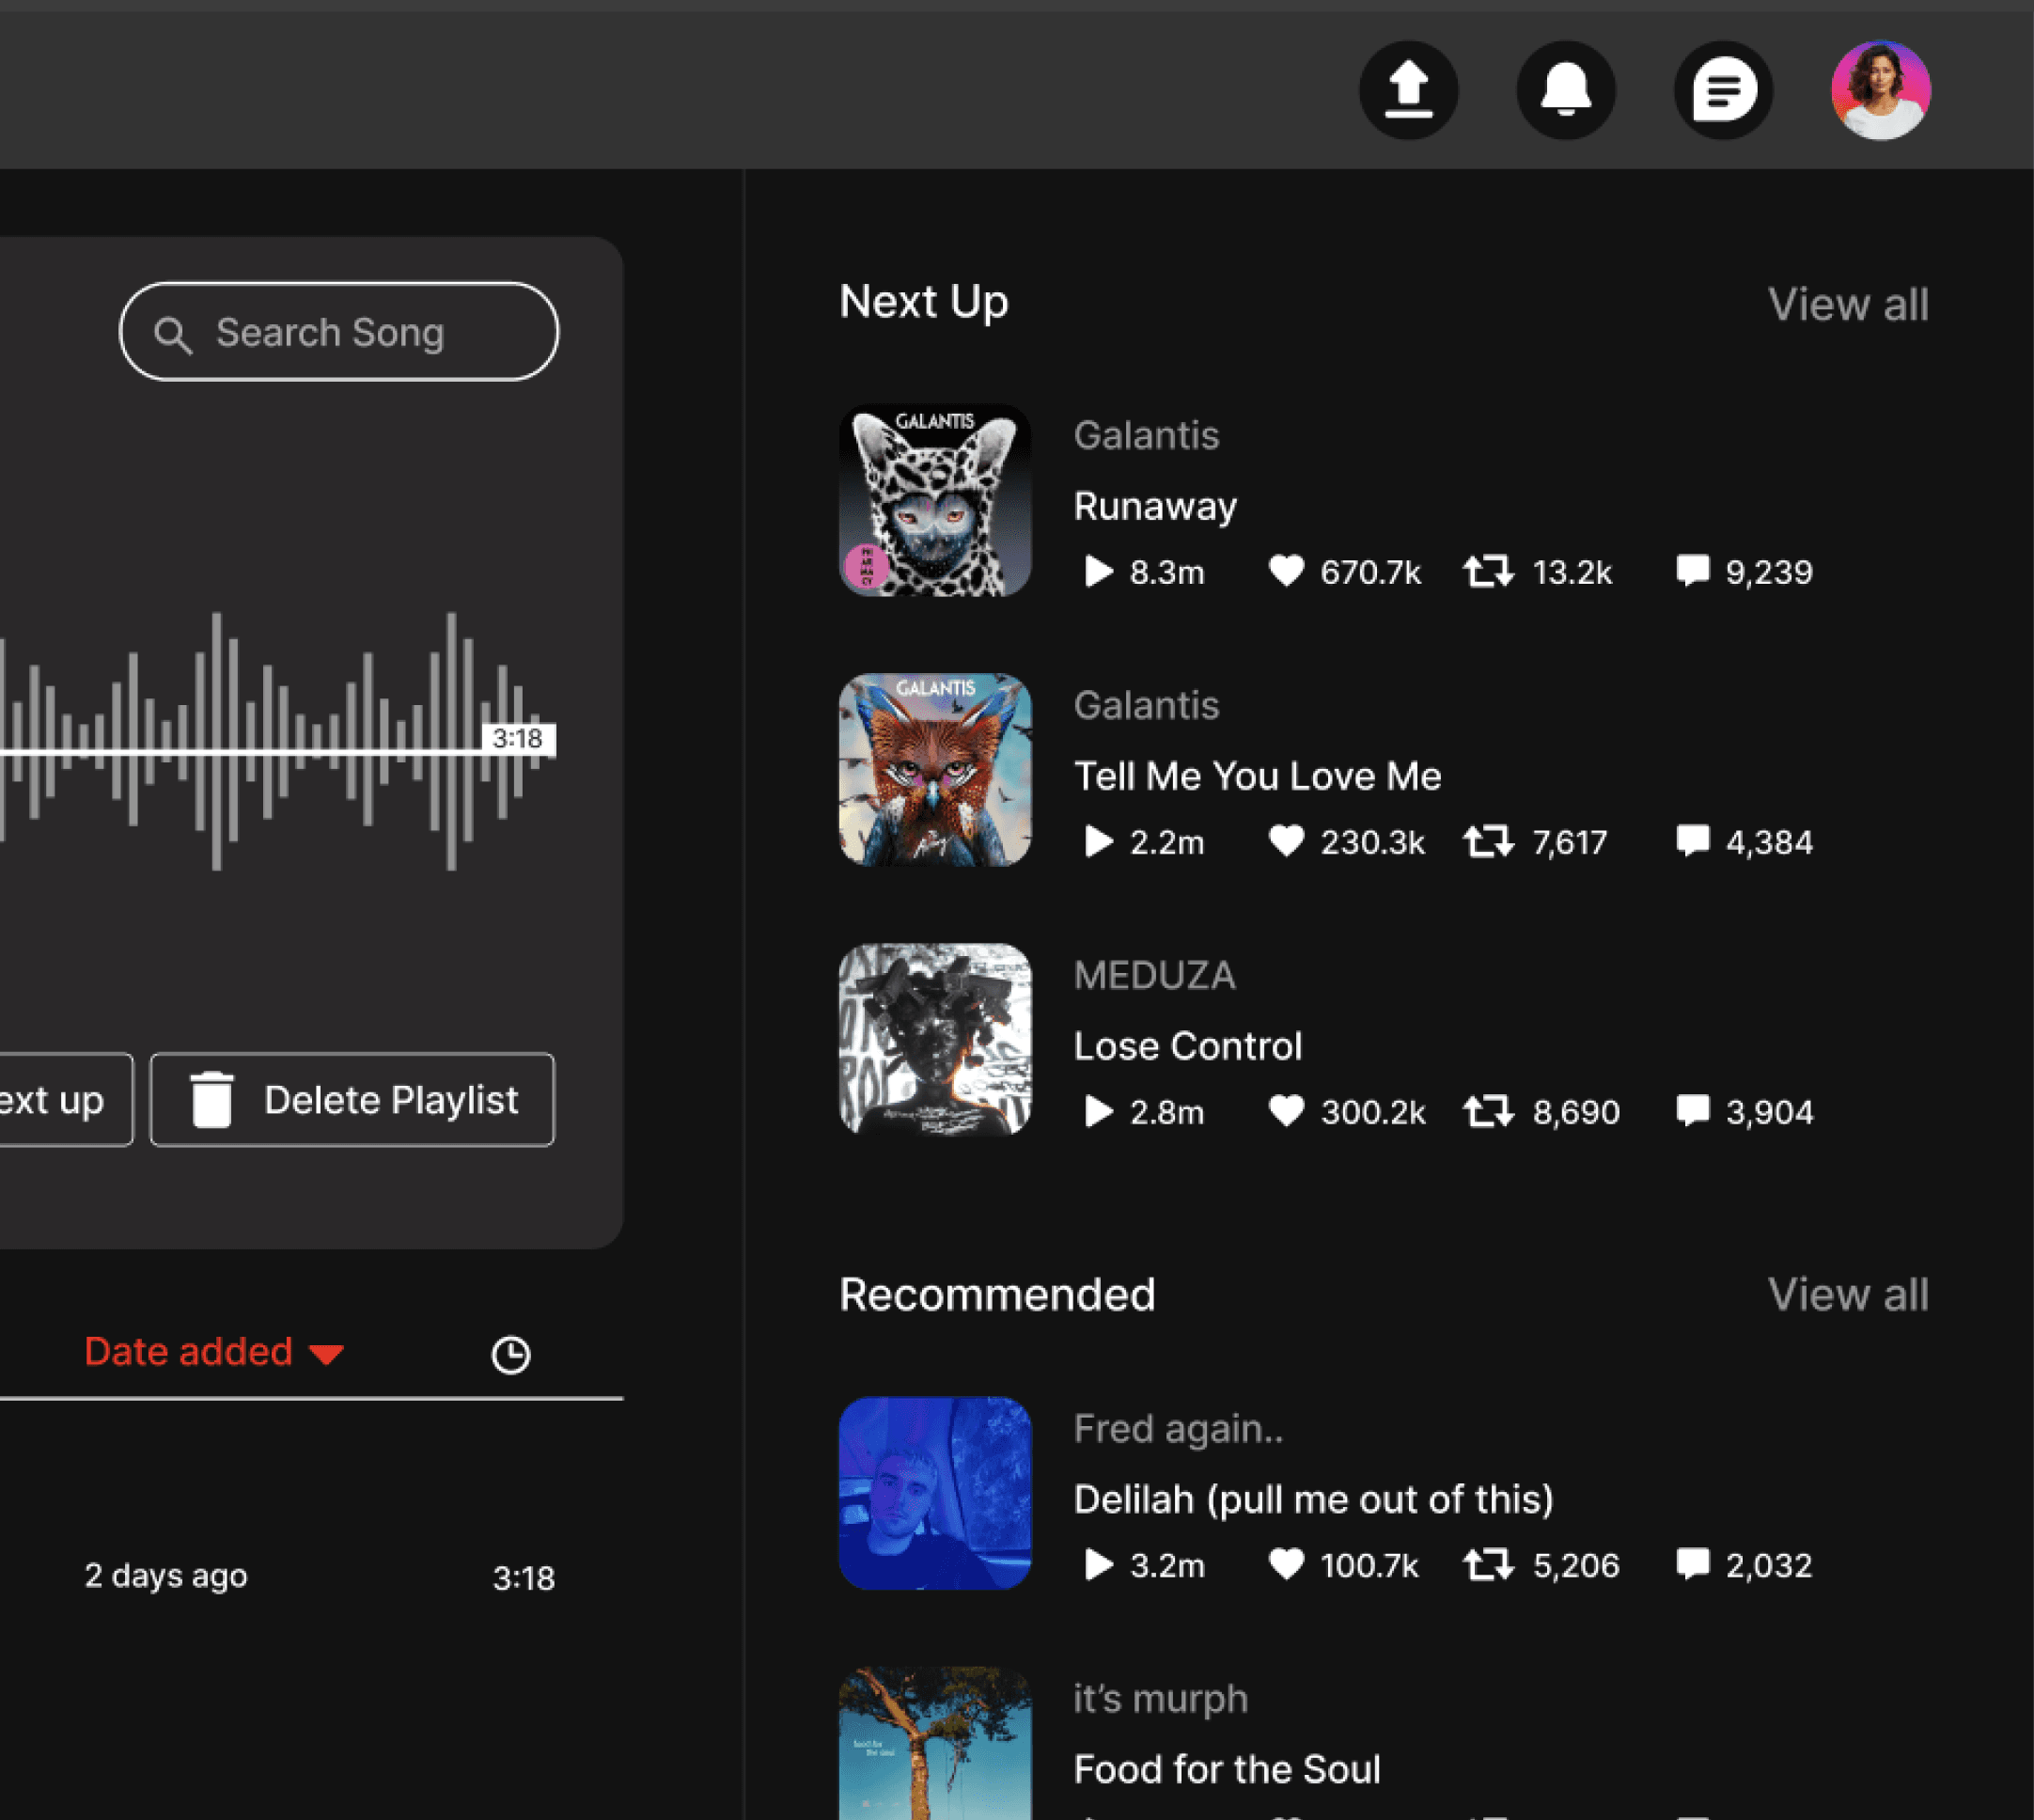Open the messages chat icon

pos(1723,90)
